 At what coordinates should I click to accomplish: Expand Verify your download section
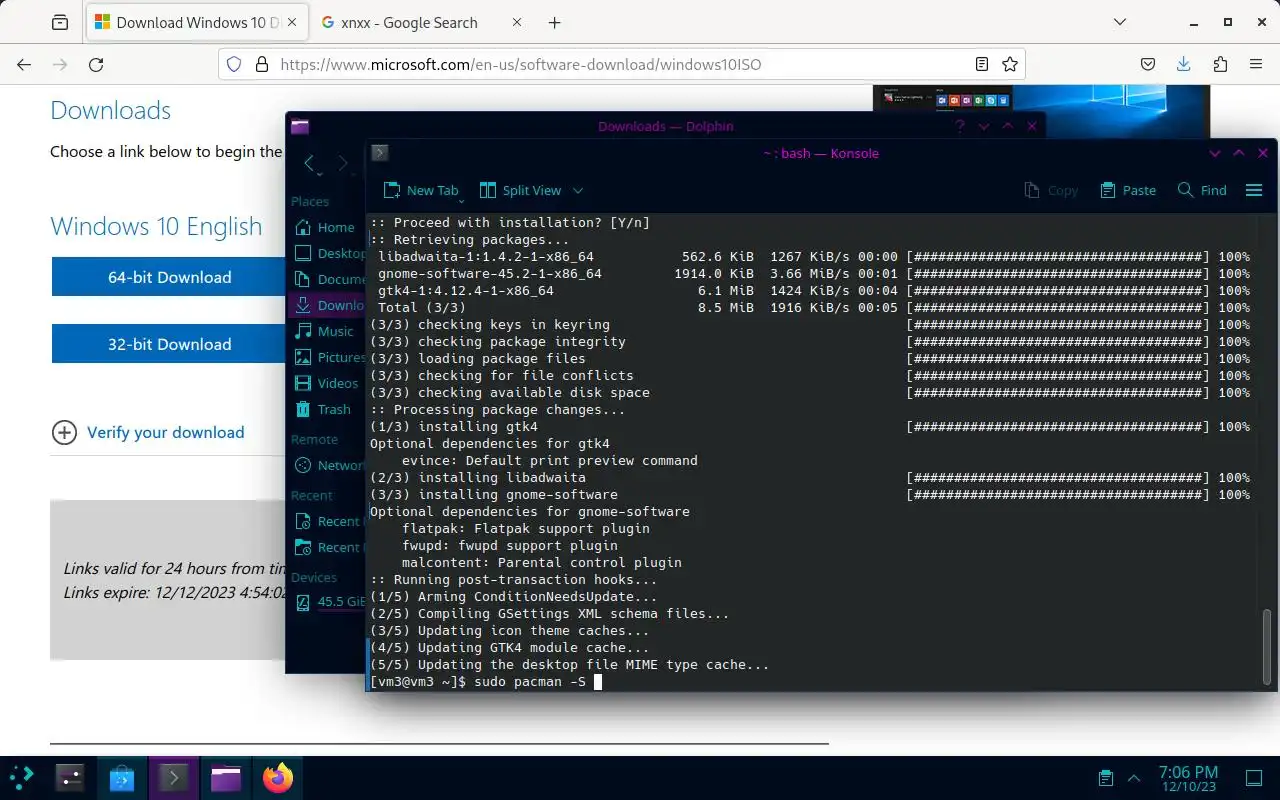(148, 432)
